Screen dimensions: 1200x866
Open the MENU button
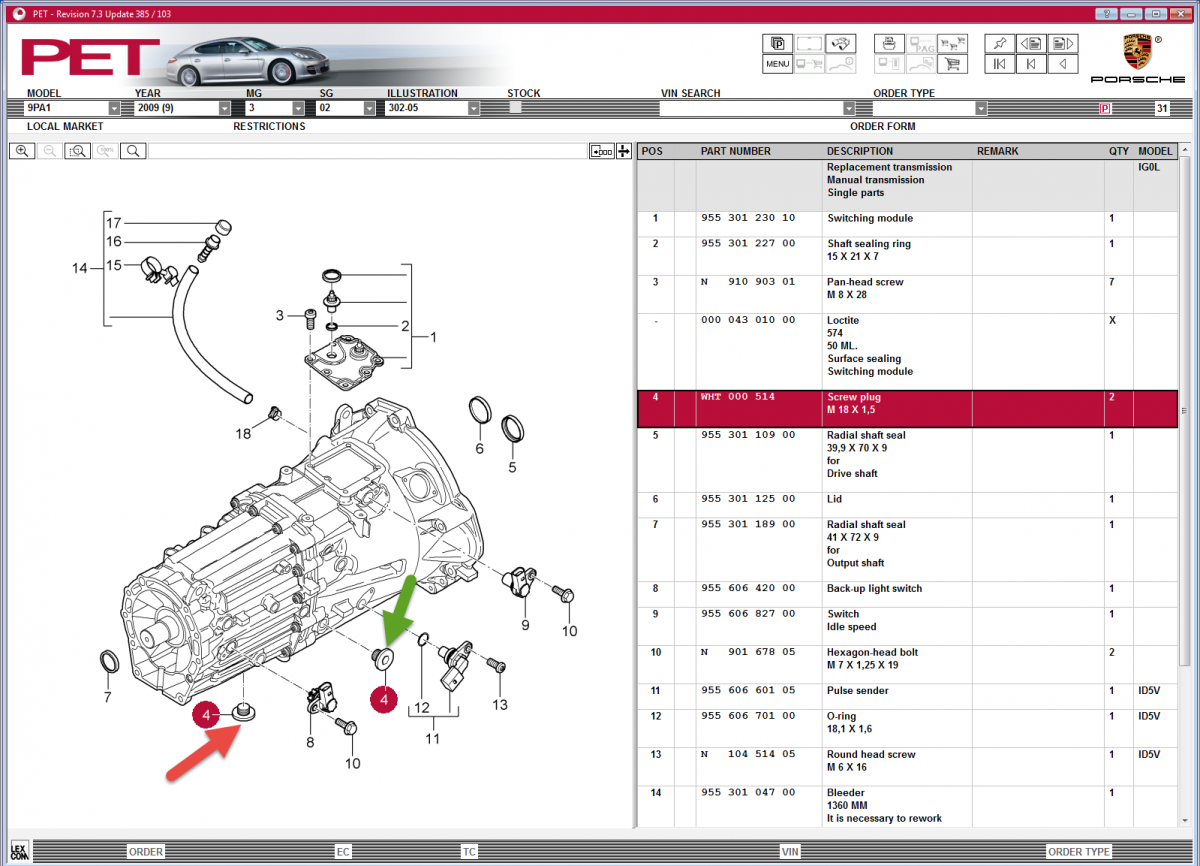tap(777, 64)
